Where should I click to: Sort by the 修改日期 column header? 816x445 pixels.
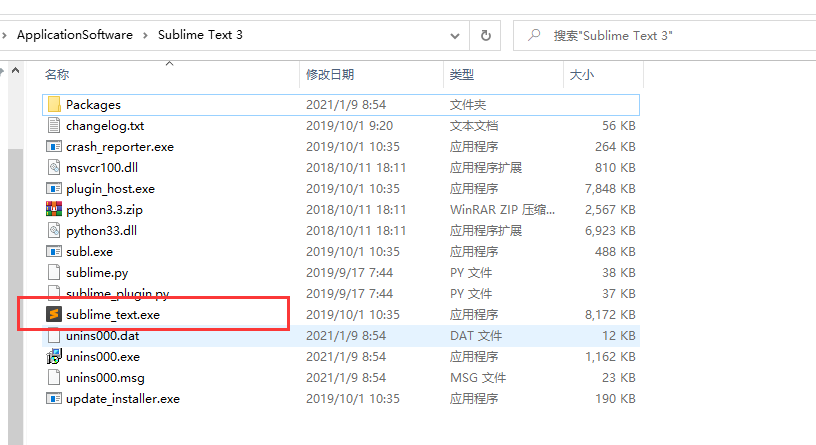point(330,74)
